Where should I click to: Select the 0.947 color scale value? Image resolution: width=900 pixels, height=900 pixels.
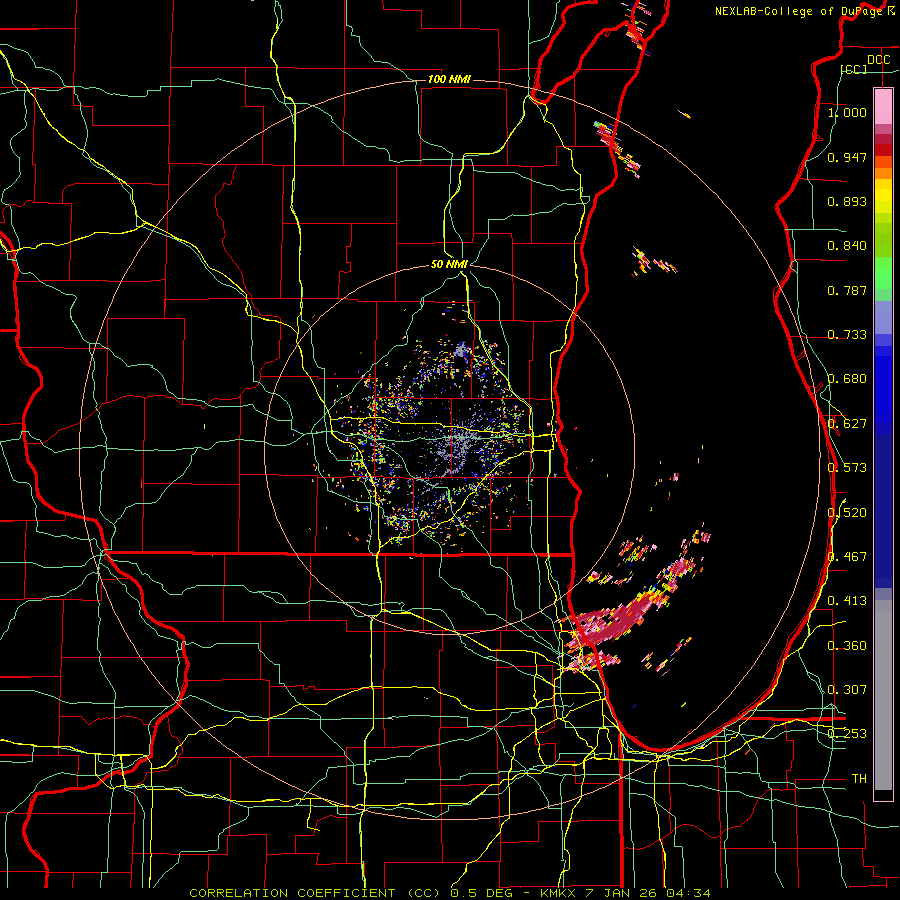pyautogui.click(x=847, y=157)
